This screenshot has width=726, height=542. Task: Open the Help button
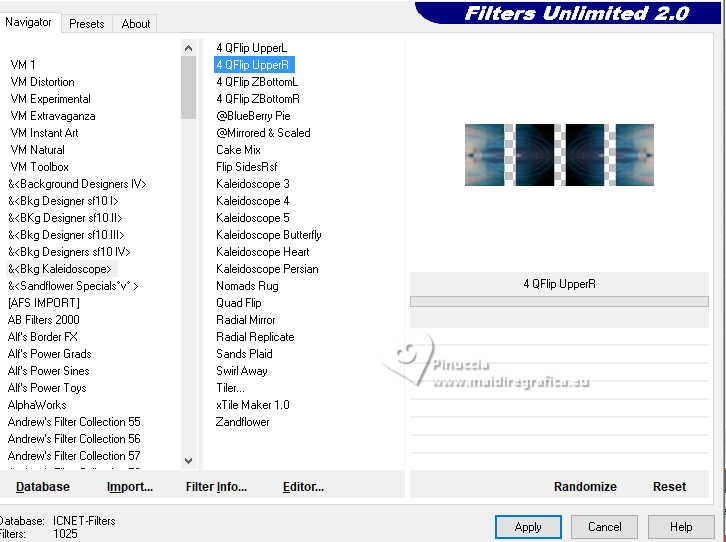681,527
